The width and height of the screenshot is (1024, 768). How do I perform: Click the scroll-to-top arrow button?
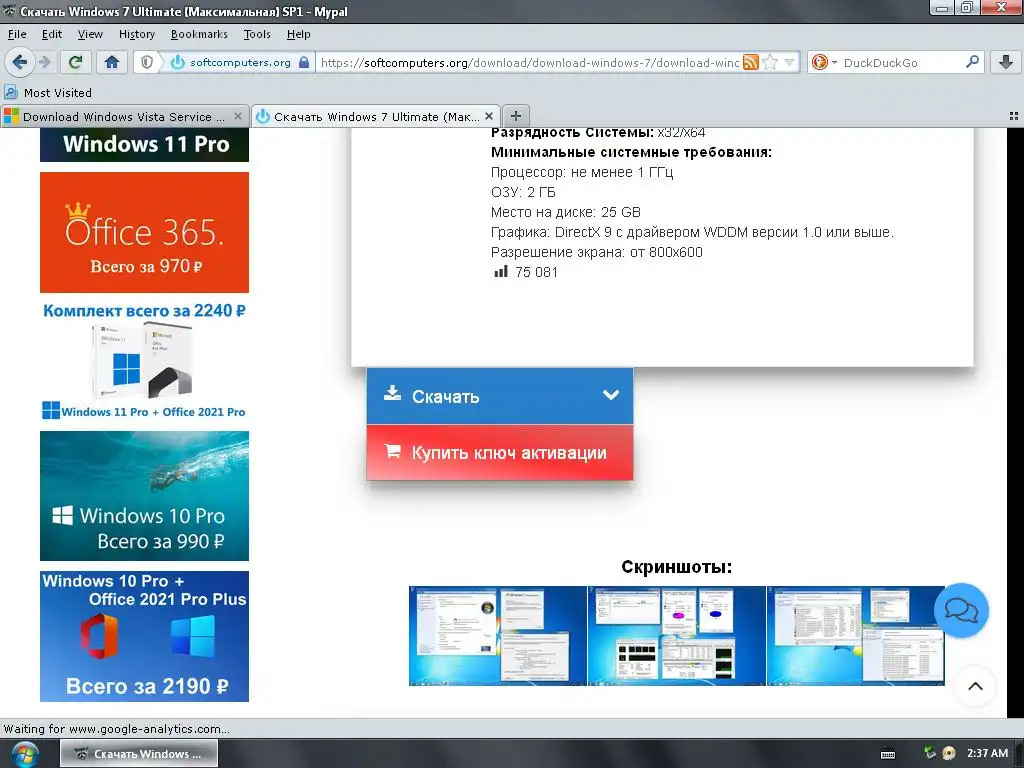coord(975,686)
